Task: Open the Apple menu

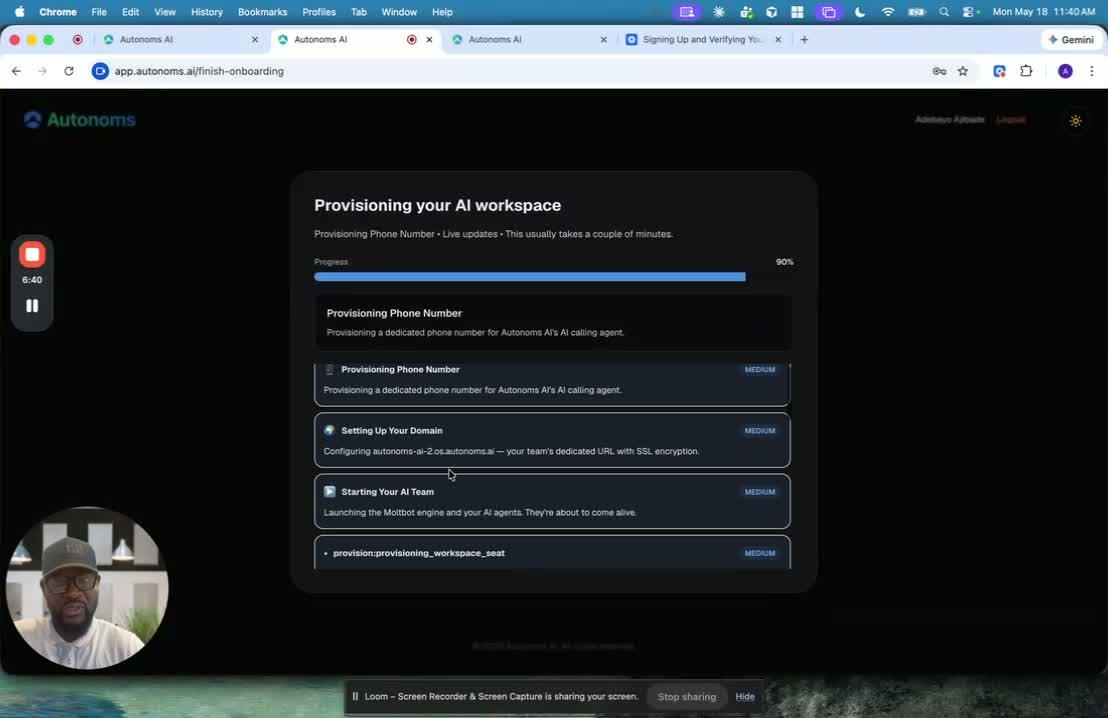Action: click(x=20, y=12)
